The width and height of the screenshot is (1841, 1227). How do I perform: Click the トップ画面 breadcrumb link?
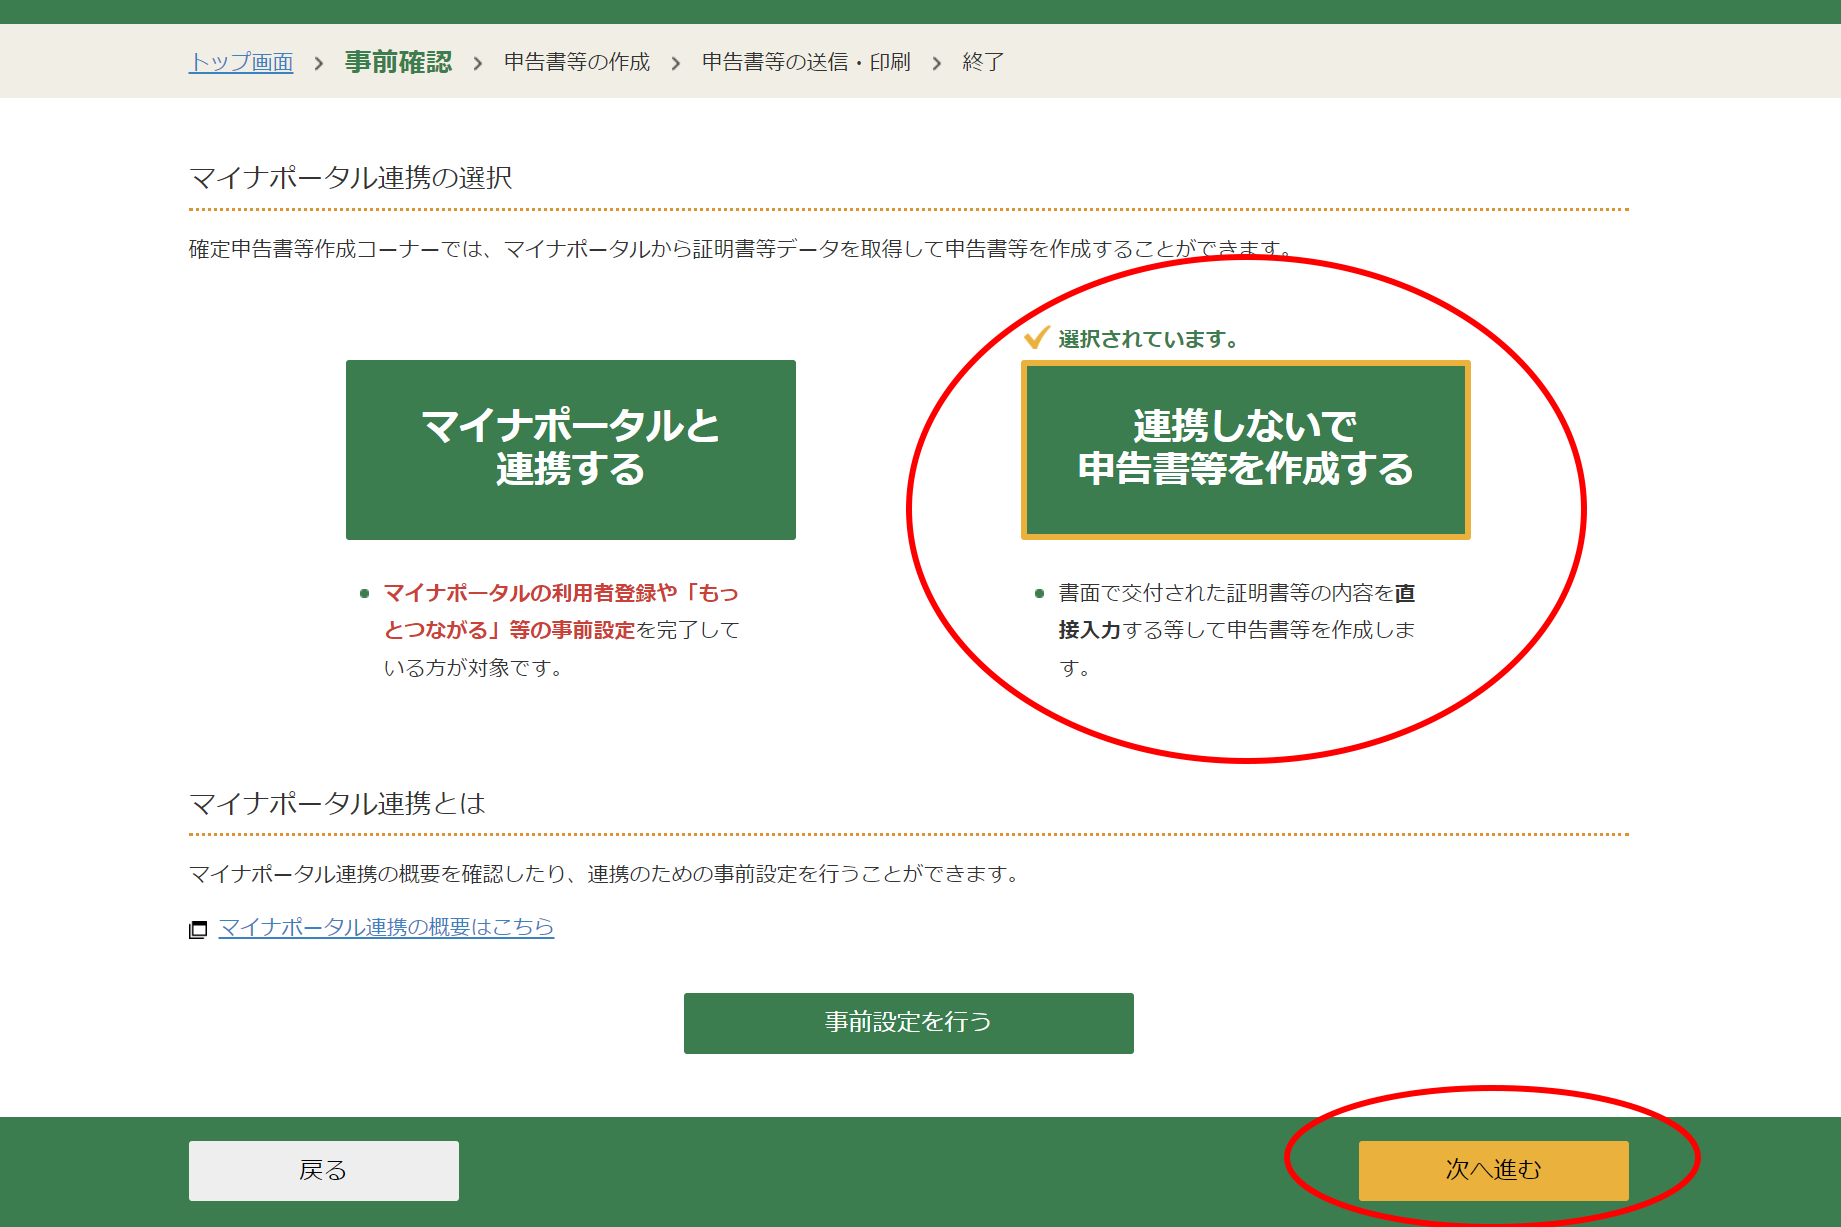click(x=241, y=62)
